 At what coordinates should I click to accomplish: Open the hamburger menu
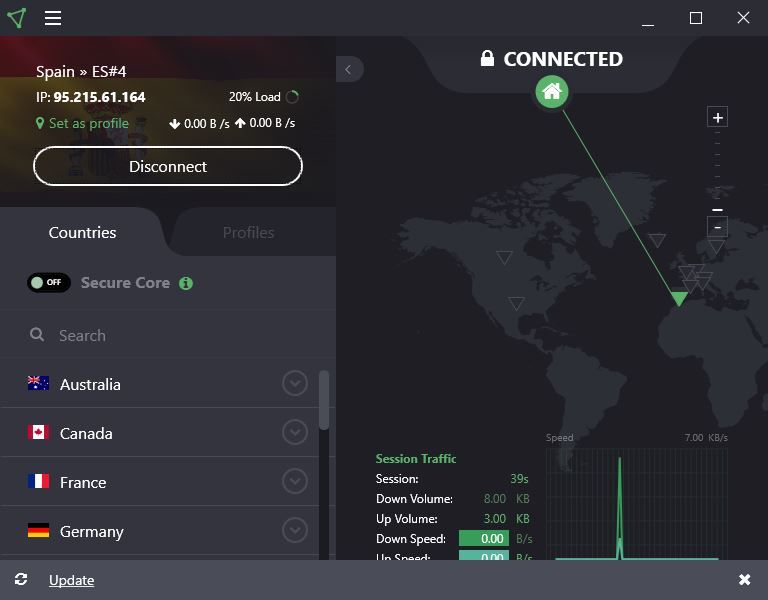[x=53, y=18]
